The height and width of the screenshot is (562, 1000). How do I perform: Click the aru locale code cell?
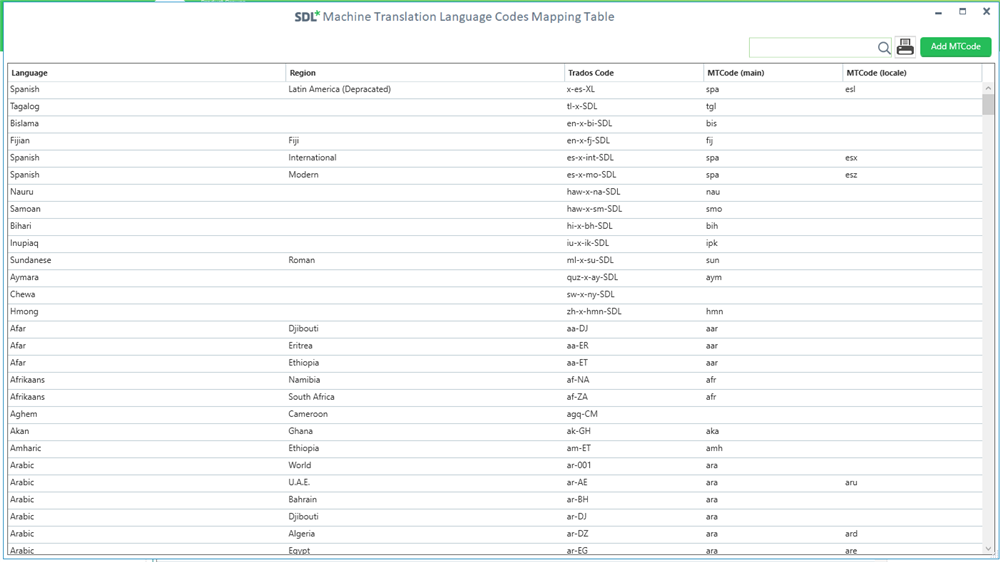[x=851, y=483]
